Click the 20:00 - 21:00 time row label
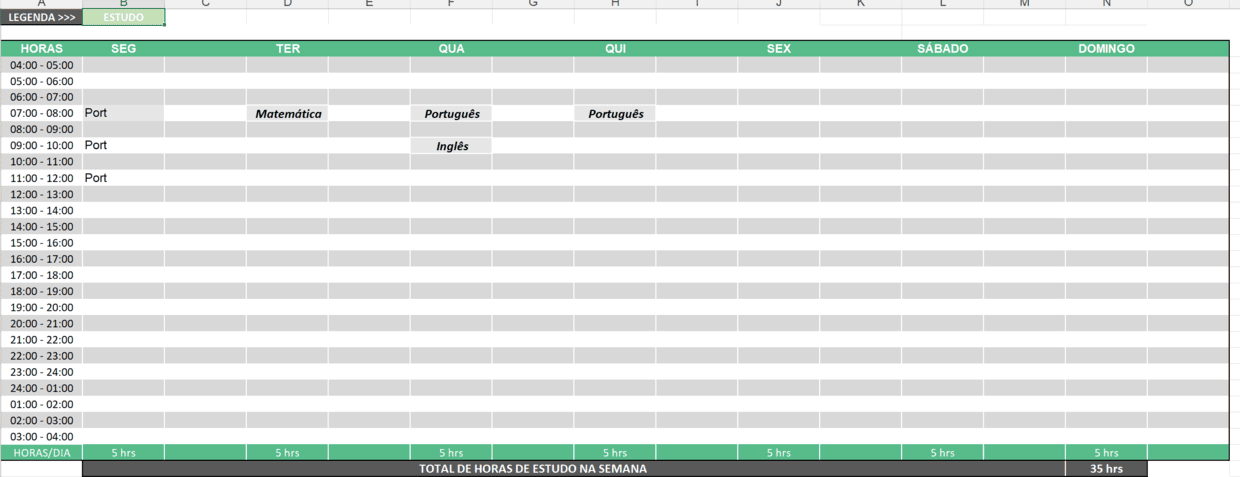The height and width of the screenshot is (477, 1240). pos(42,323)
